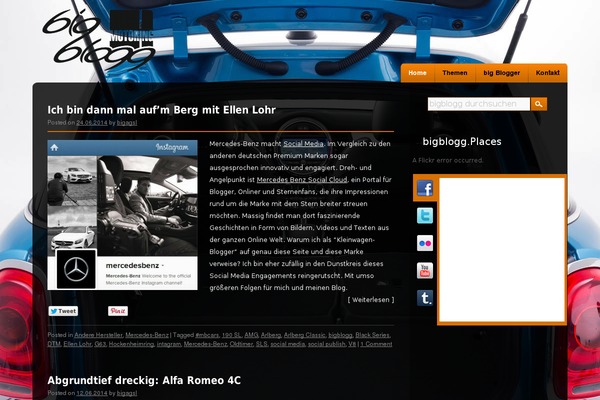
Task: Go to the Home menu item
Action: click(417, 73)
